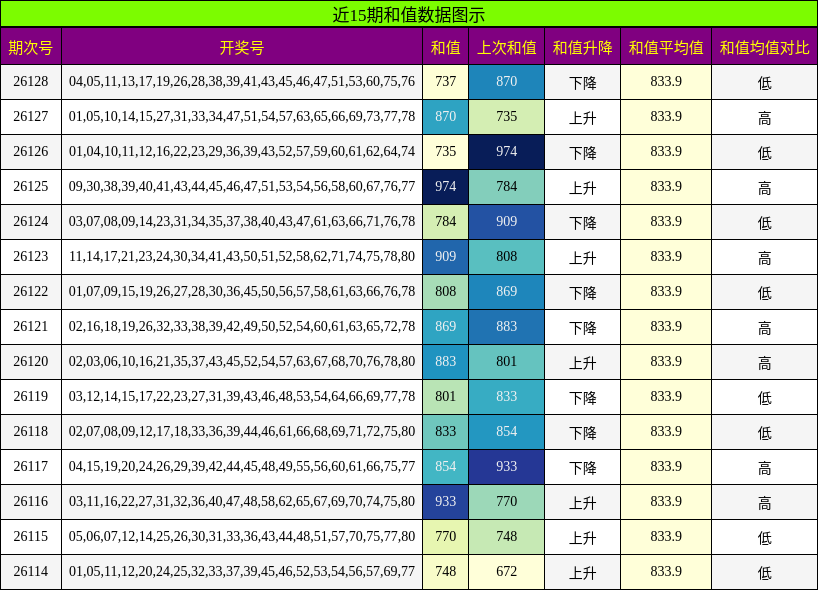Viewport: 818px width, 590px height.
Task: Click the draw numbers starting 02,16,18,19
Action: 242,326
